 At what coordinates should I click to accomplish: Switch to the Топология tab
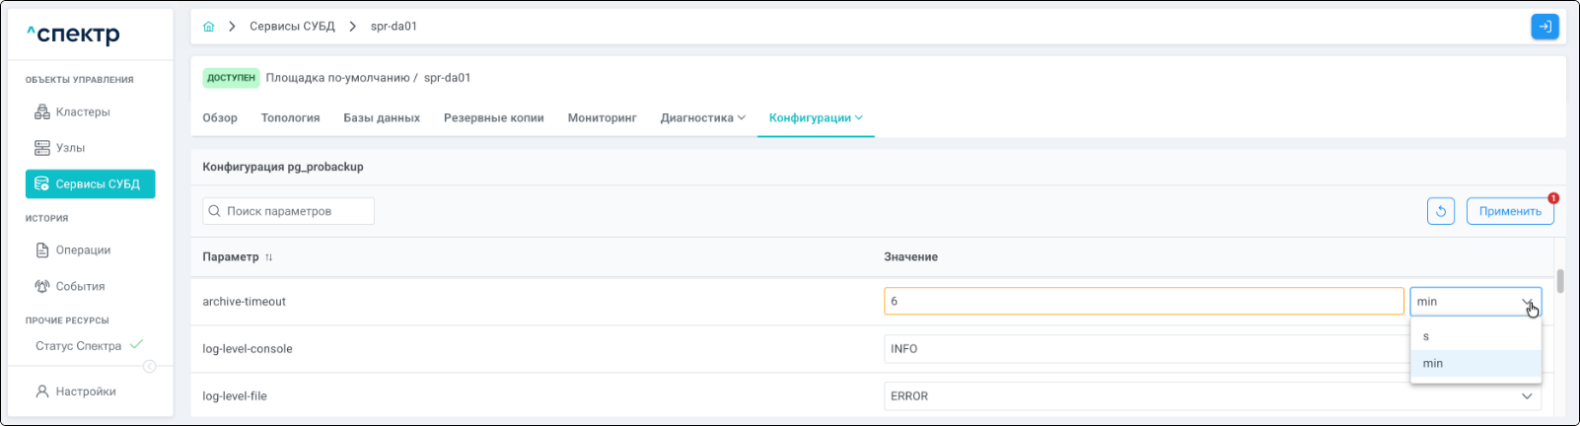290,118
